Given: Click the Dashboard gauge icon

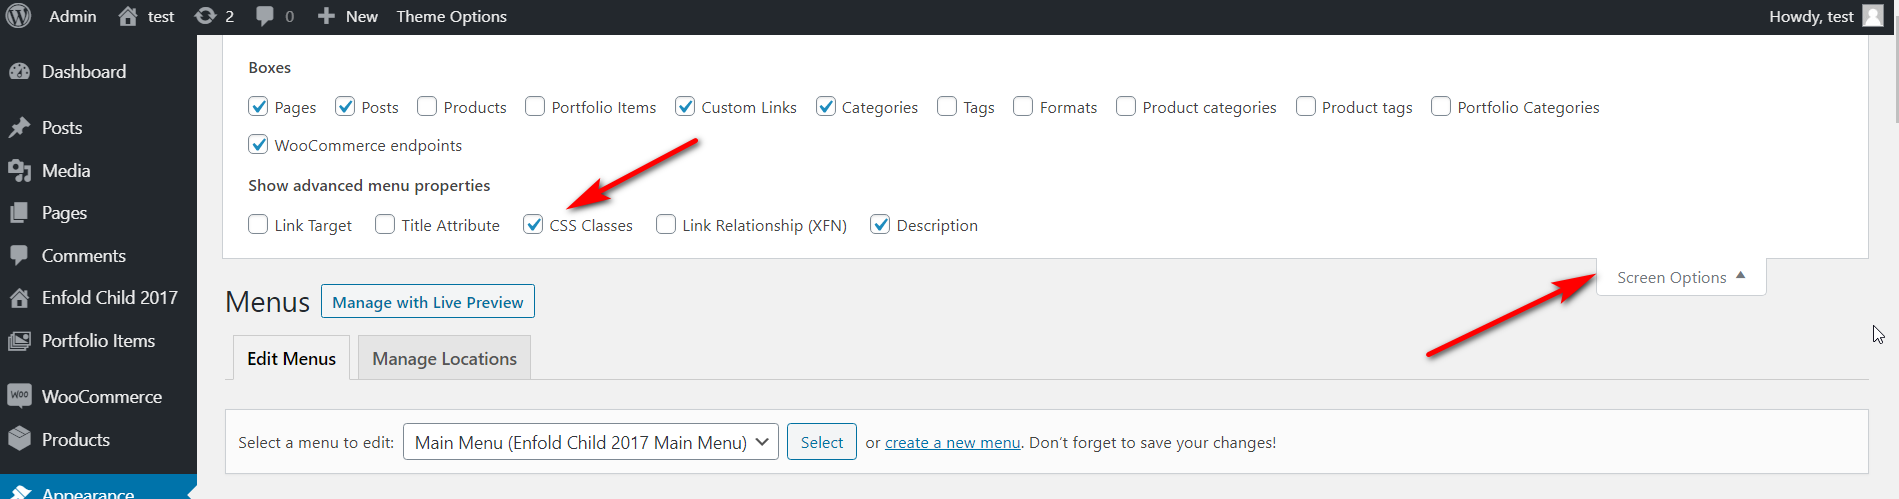Looking at the screenshot, I should pyautogui.click(x=19, y=72).
